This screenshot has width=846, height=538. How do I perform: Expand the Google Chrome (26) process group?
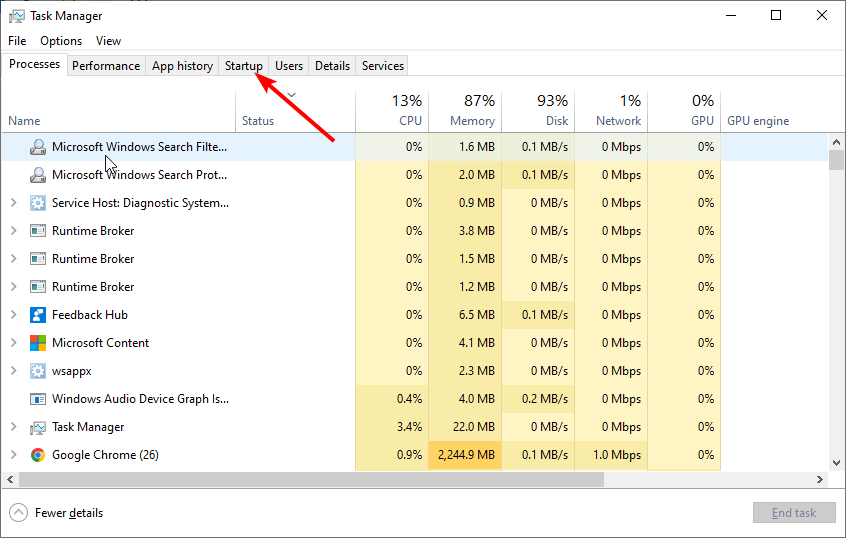(x=13, y=455)
